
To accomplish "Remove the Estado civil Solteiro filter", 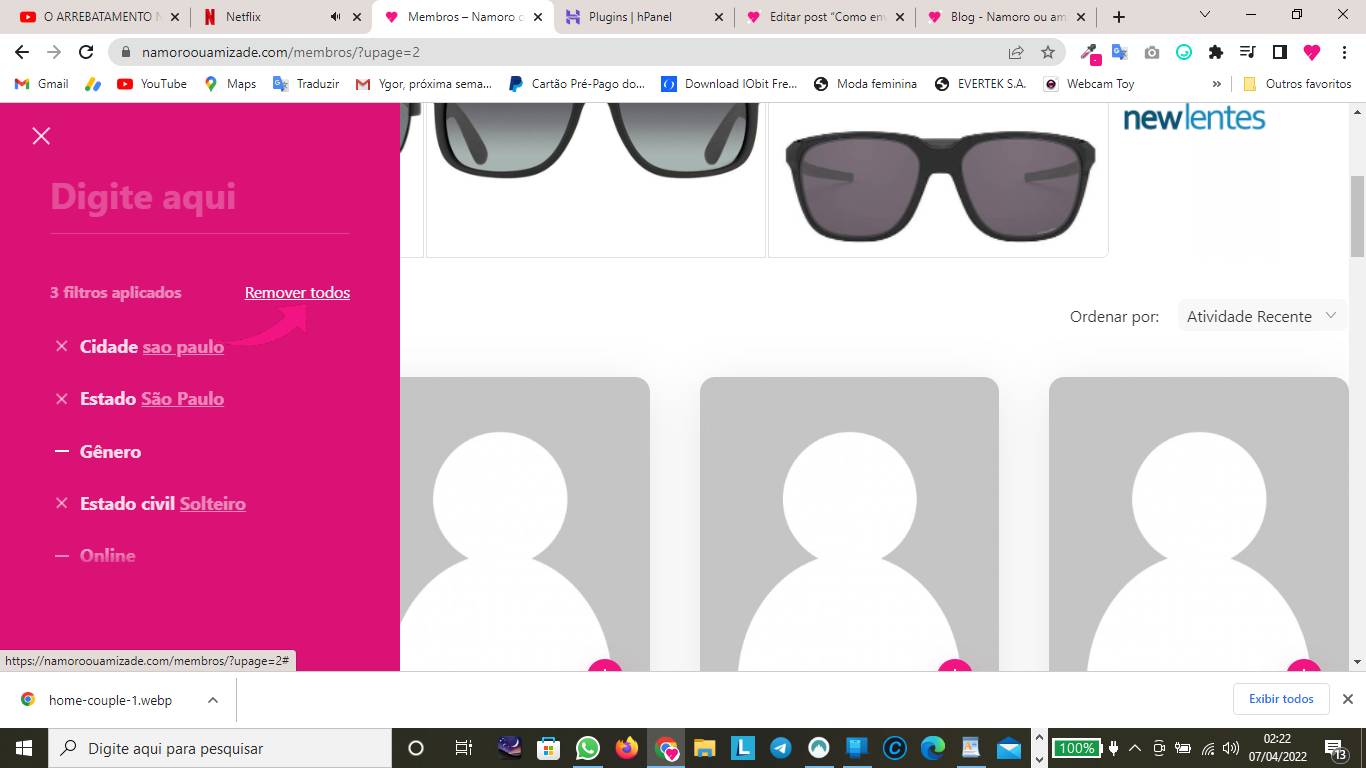I will click(x=62, y=504).
